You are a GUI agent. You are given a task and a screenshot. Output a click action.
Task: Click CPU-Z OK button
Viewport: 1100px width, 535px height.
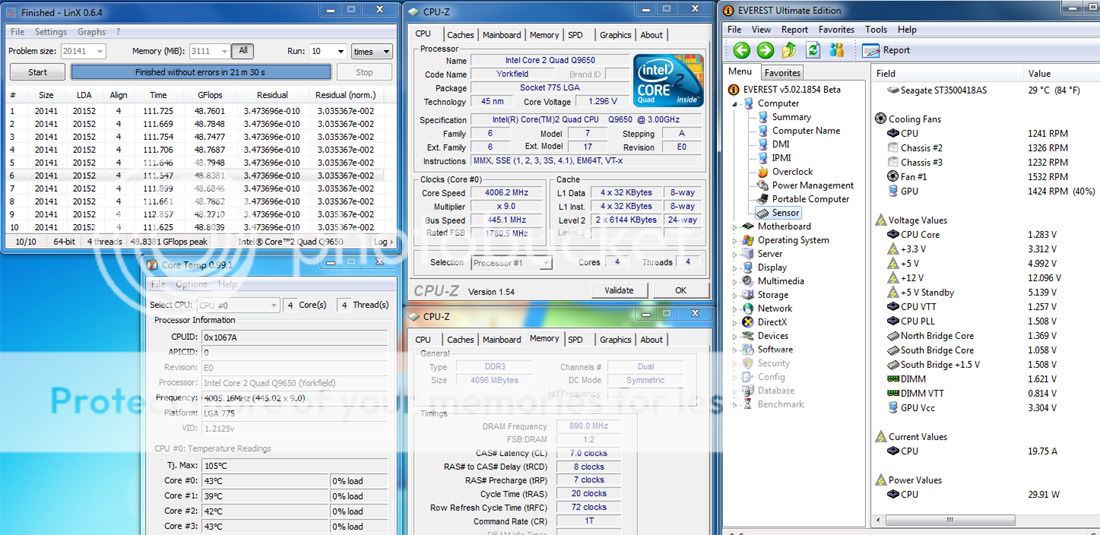(680, 290)
